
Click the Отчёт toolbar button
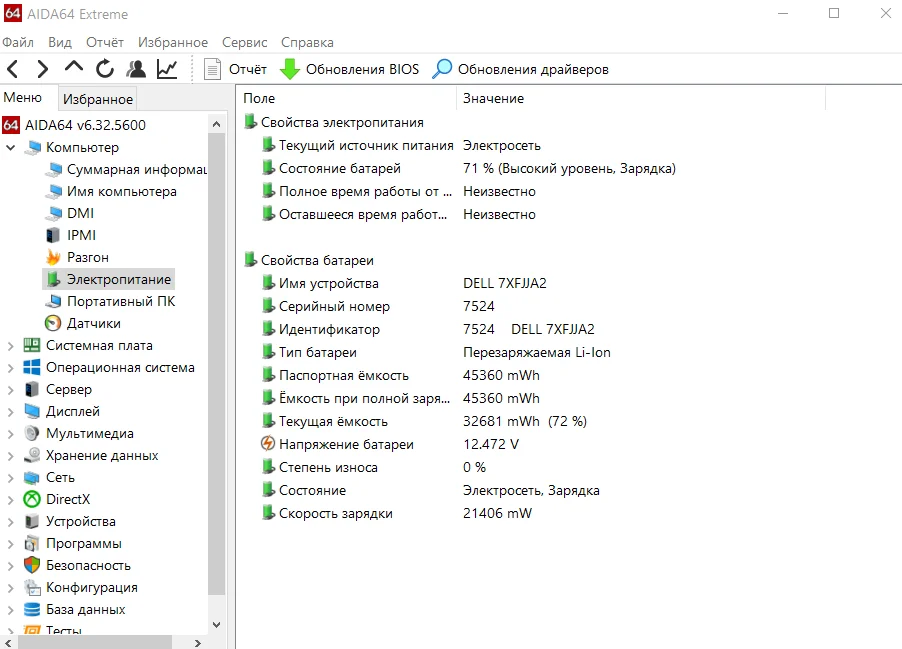[235, 69]
